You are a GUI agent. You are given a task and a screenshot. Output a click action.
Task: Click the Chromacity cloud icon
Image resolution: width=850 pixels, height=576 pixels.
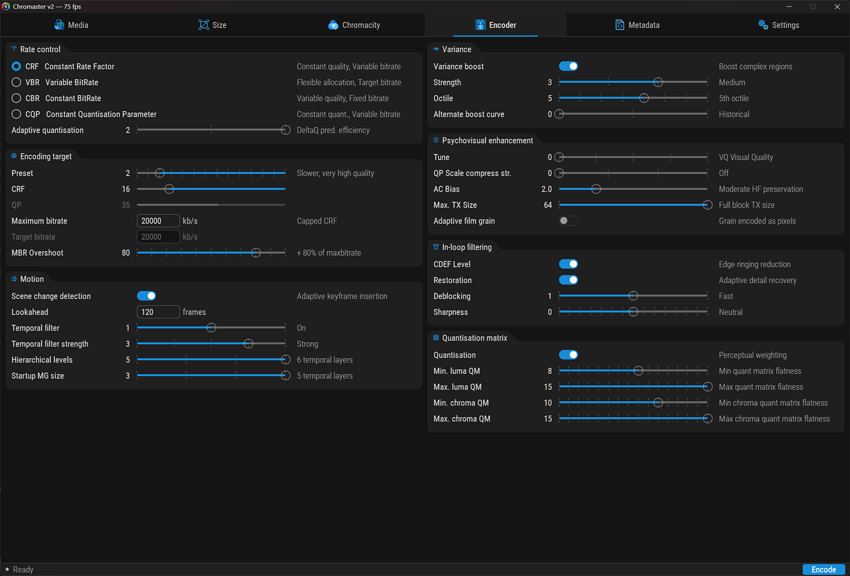[x=333, y=25]
